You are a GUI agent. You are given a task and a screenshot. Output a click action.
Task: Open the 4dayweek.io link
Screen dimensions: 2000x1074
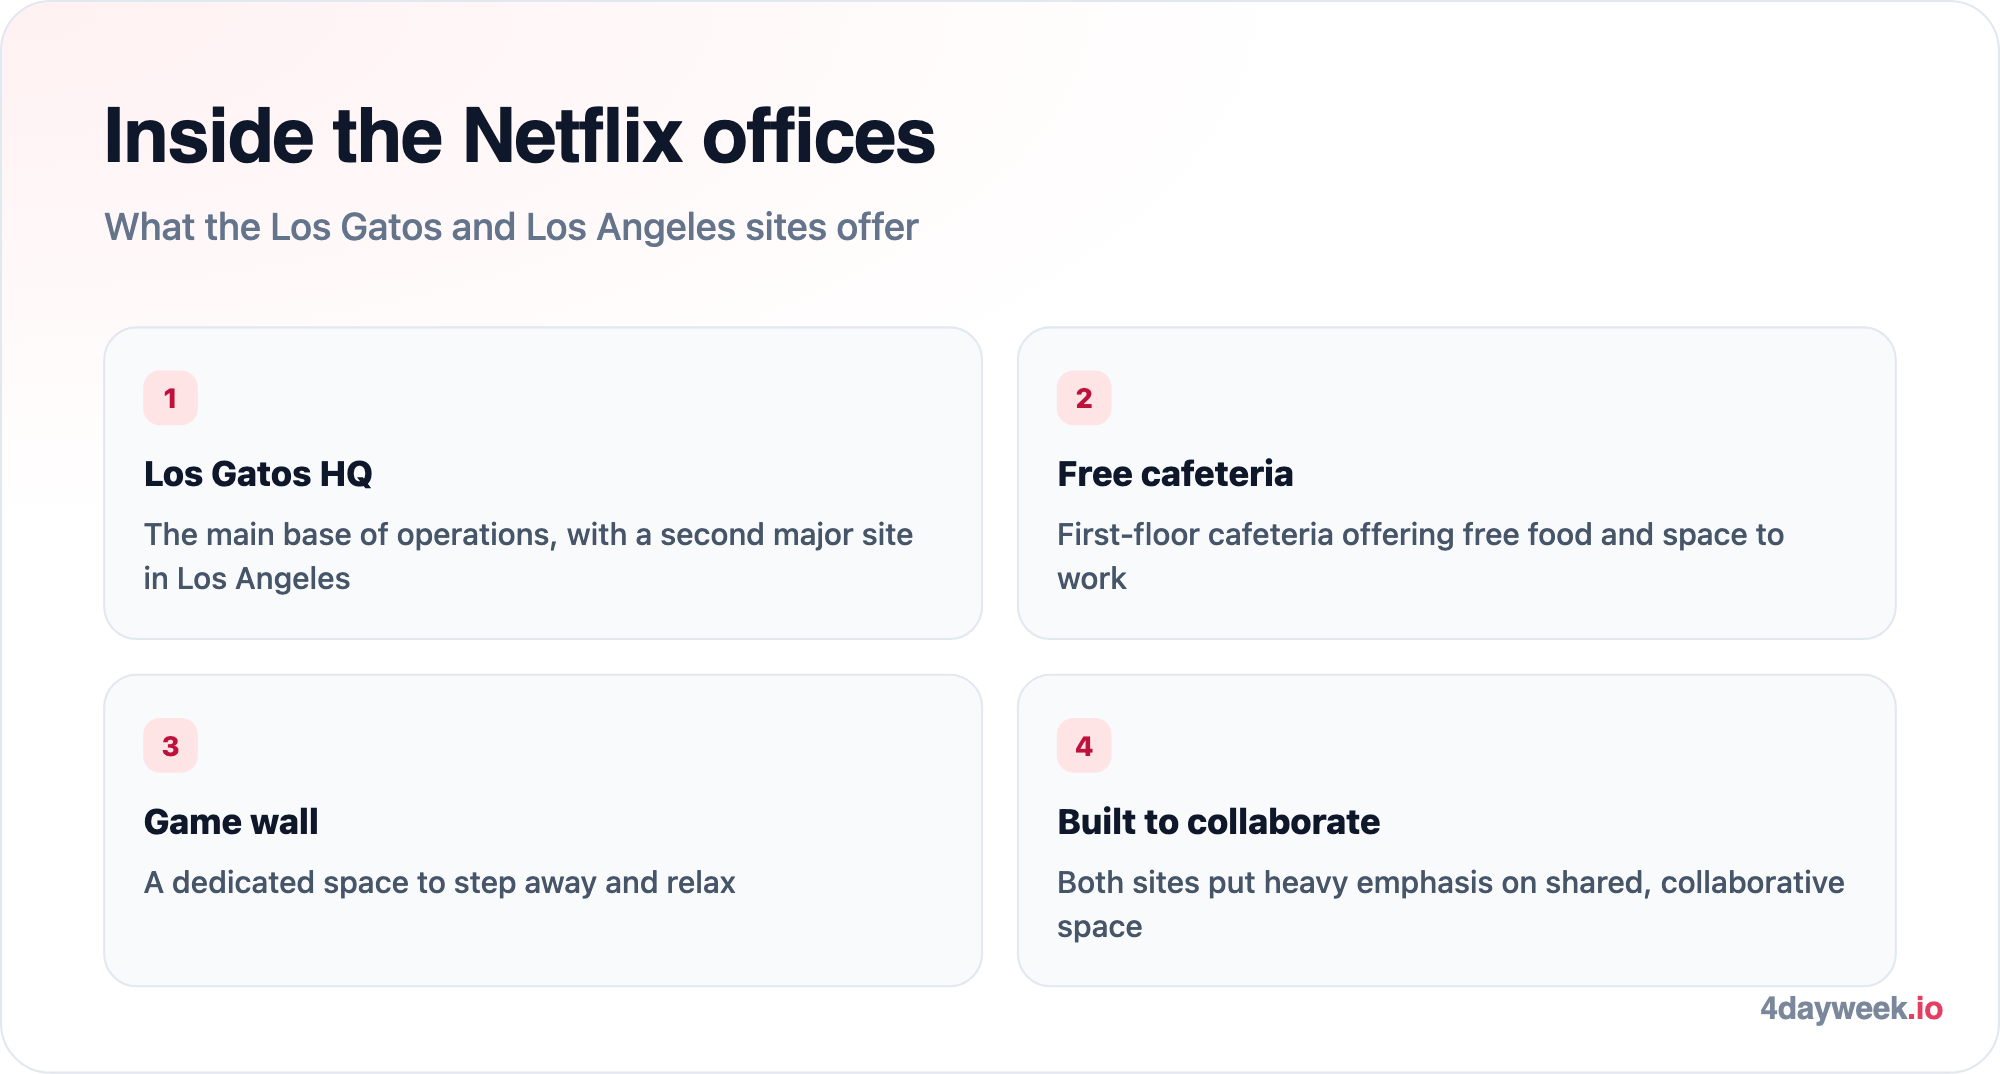[x=1851, y=1008]
